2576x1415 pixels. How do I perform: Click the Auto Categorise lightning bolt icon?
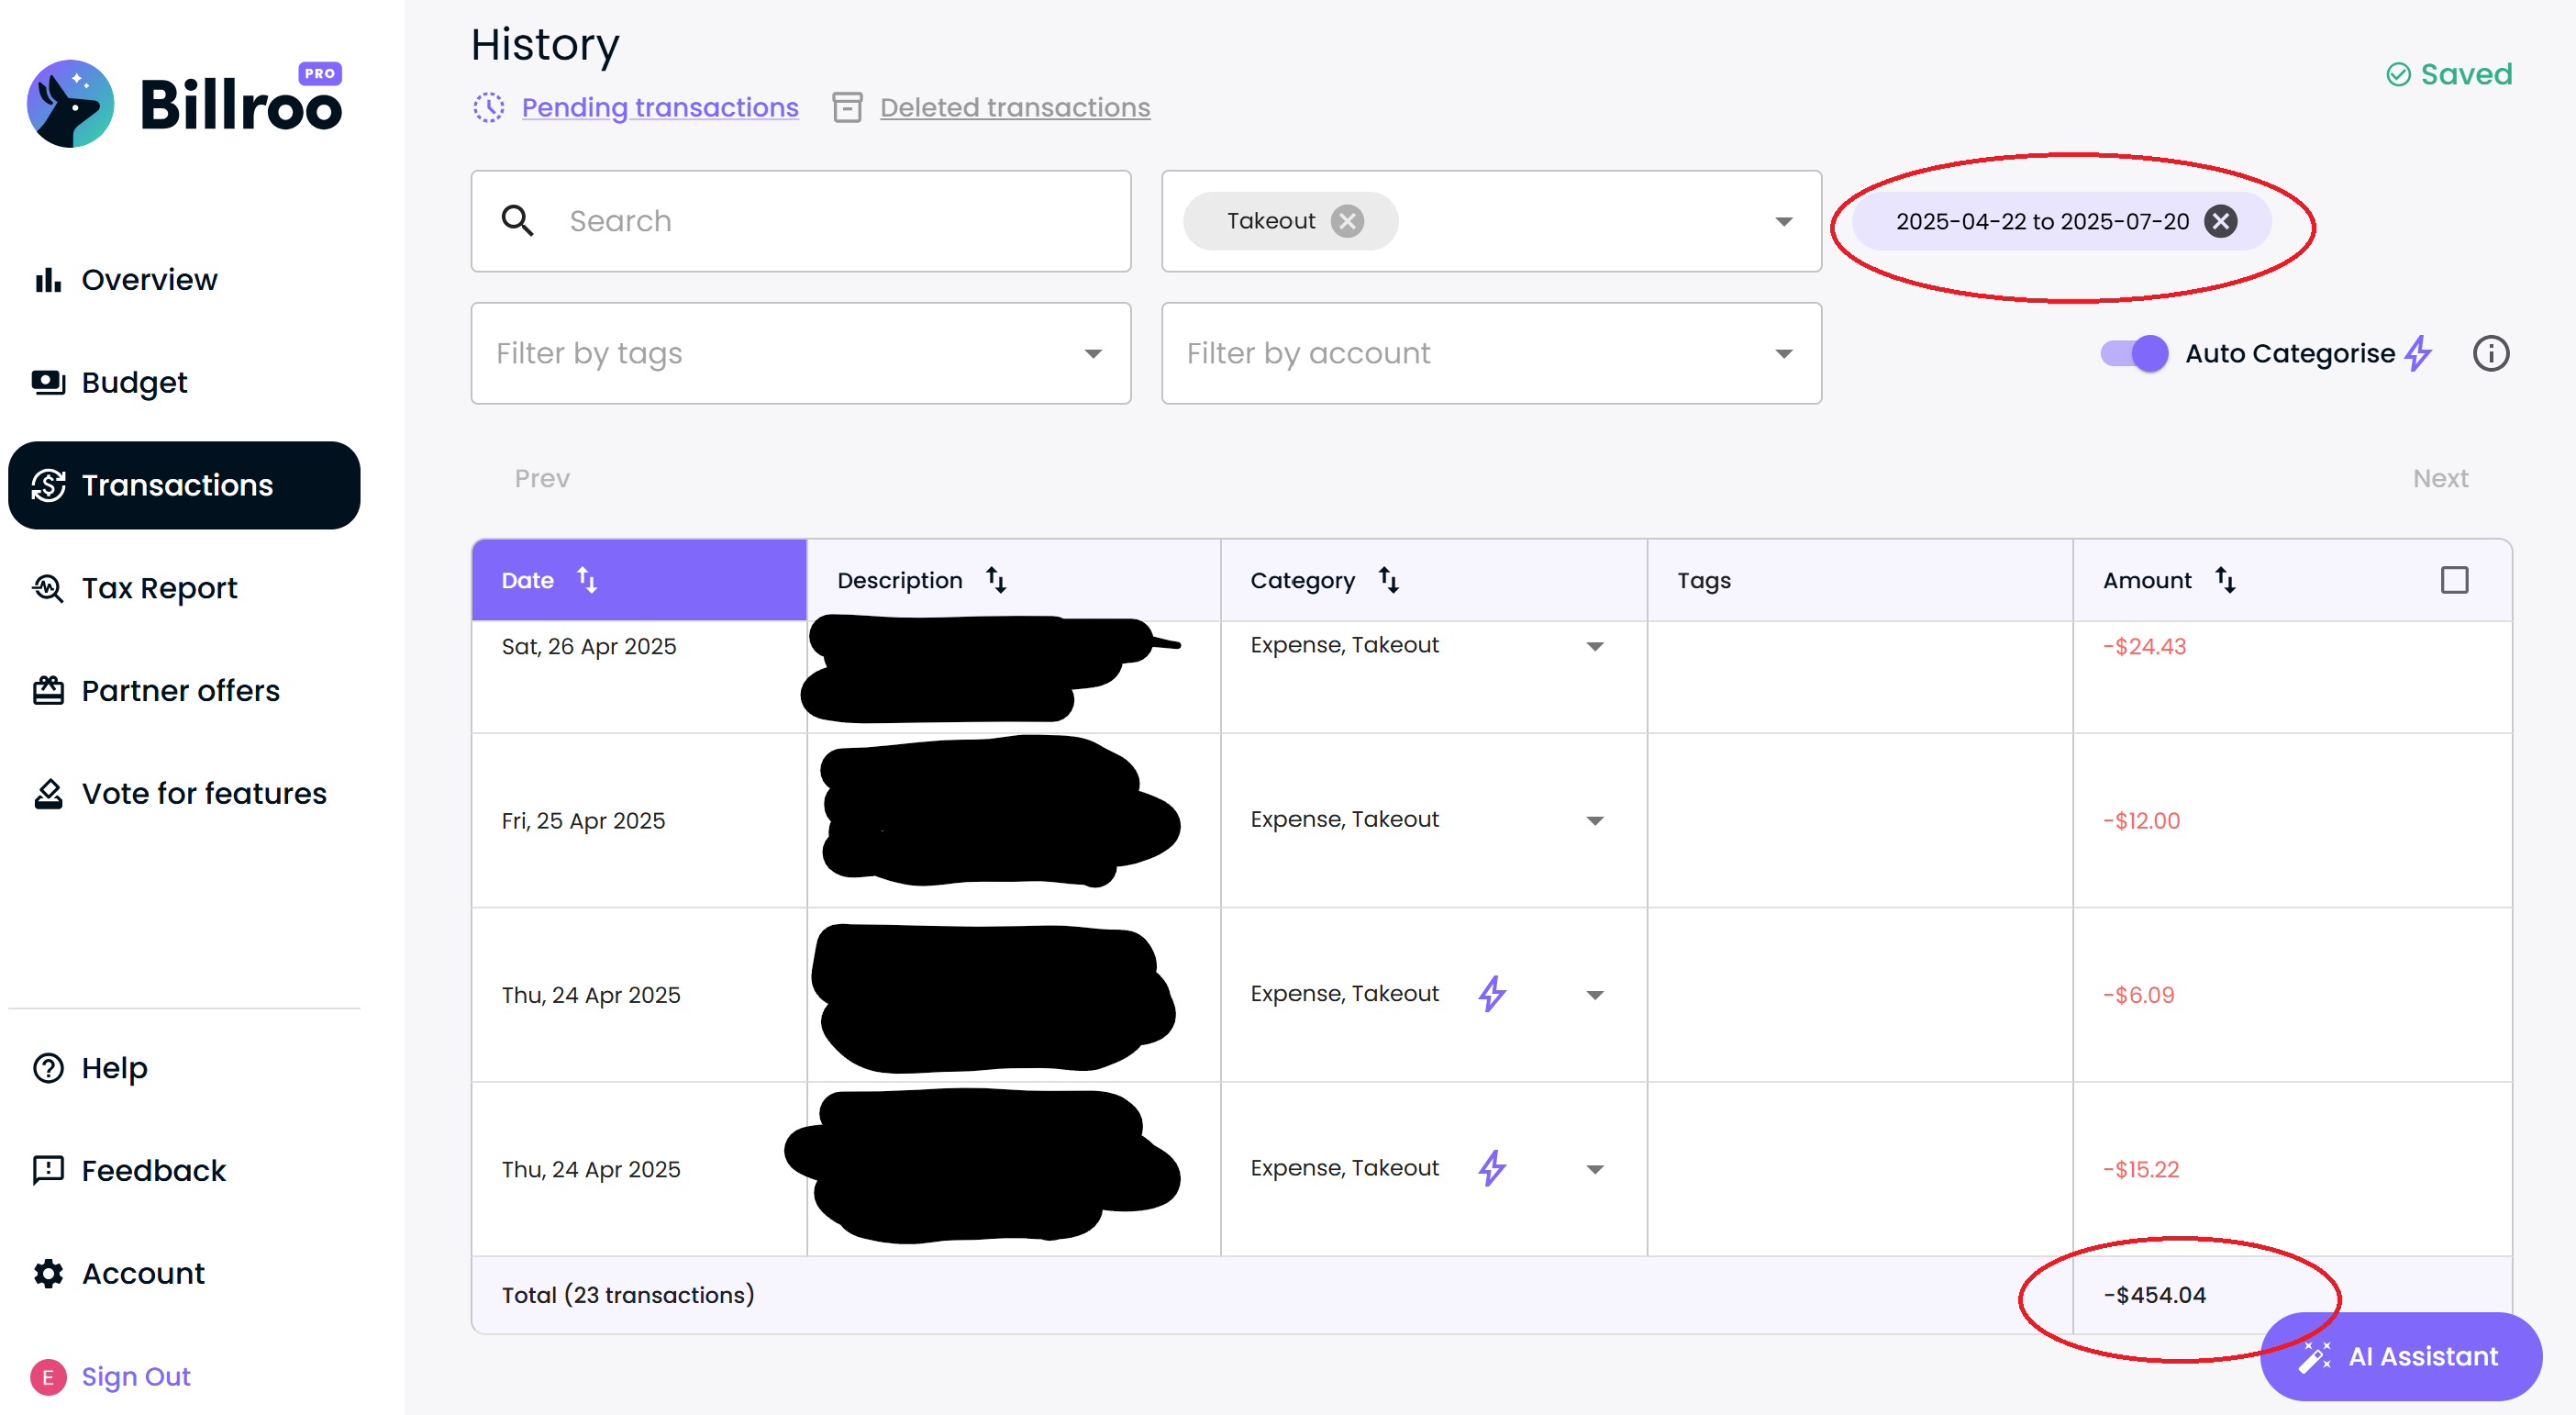[2417, 353]
